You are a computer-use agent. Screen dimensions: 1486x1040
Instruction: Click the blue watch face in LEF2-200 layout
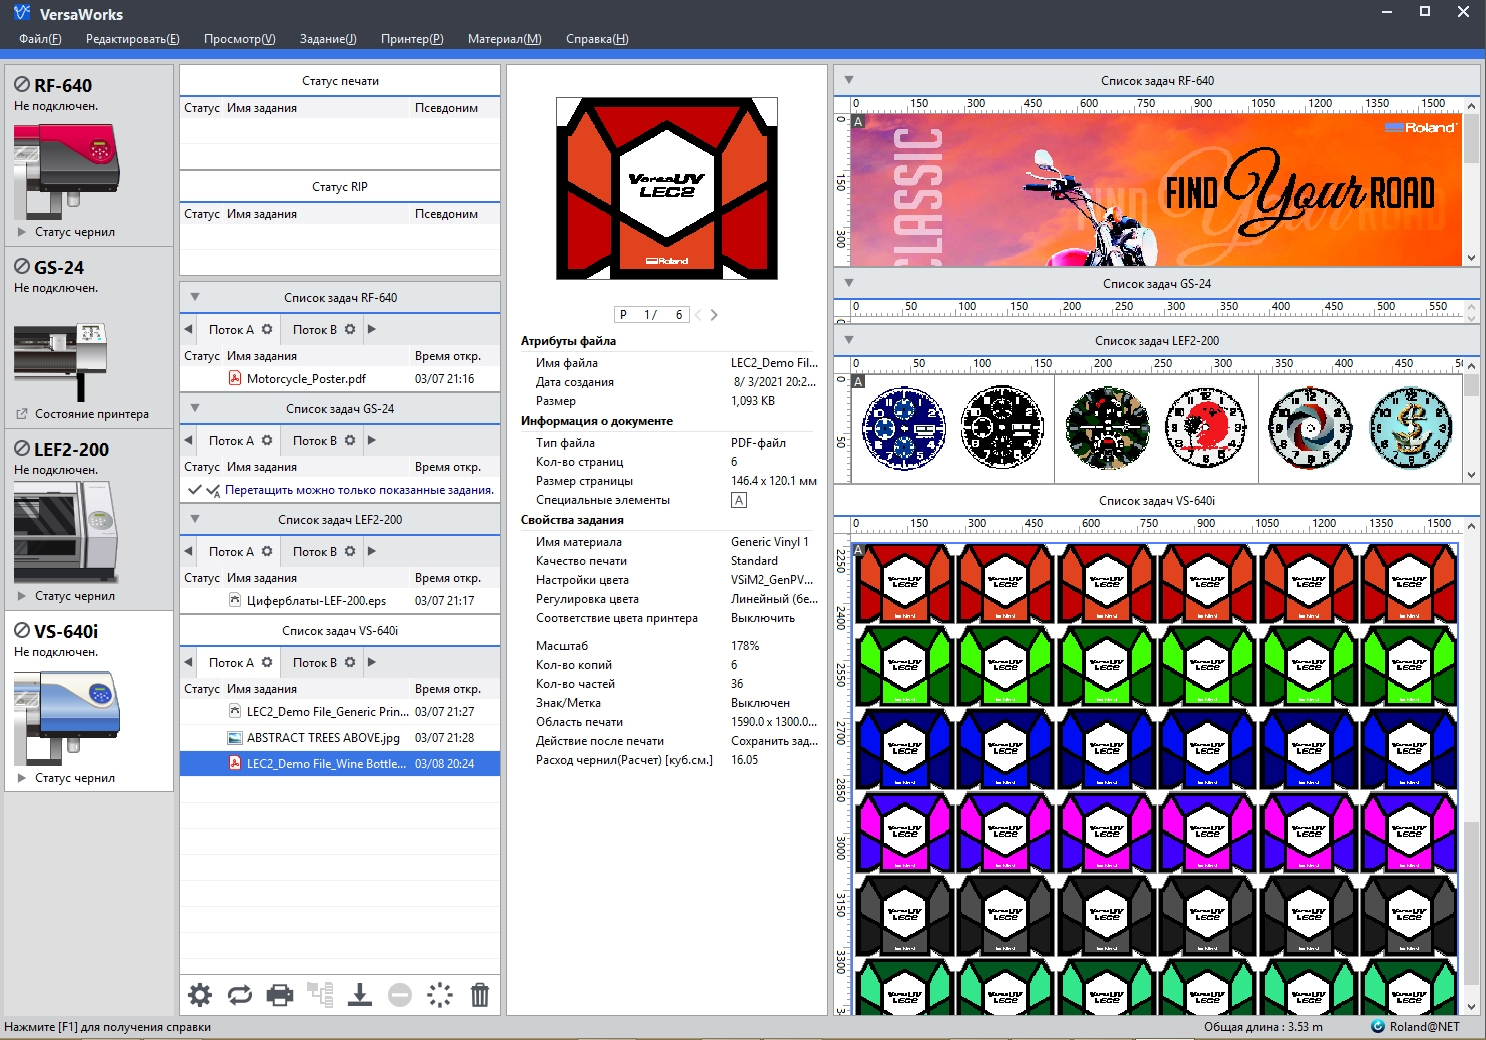(903, 428)
